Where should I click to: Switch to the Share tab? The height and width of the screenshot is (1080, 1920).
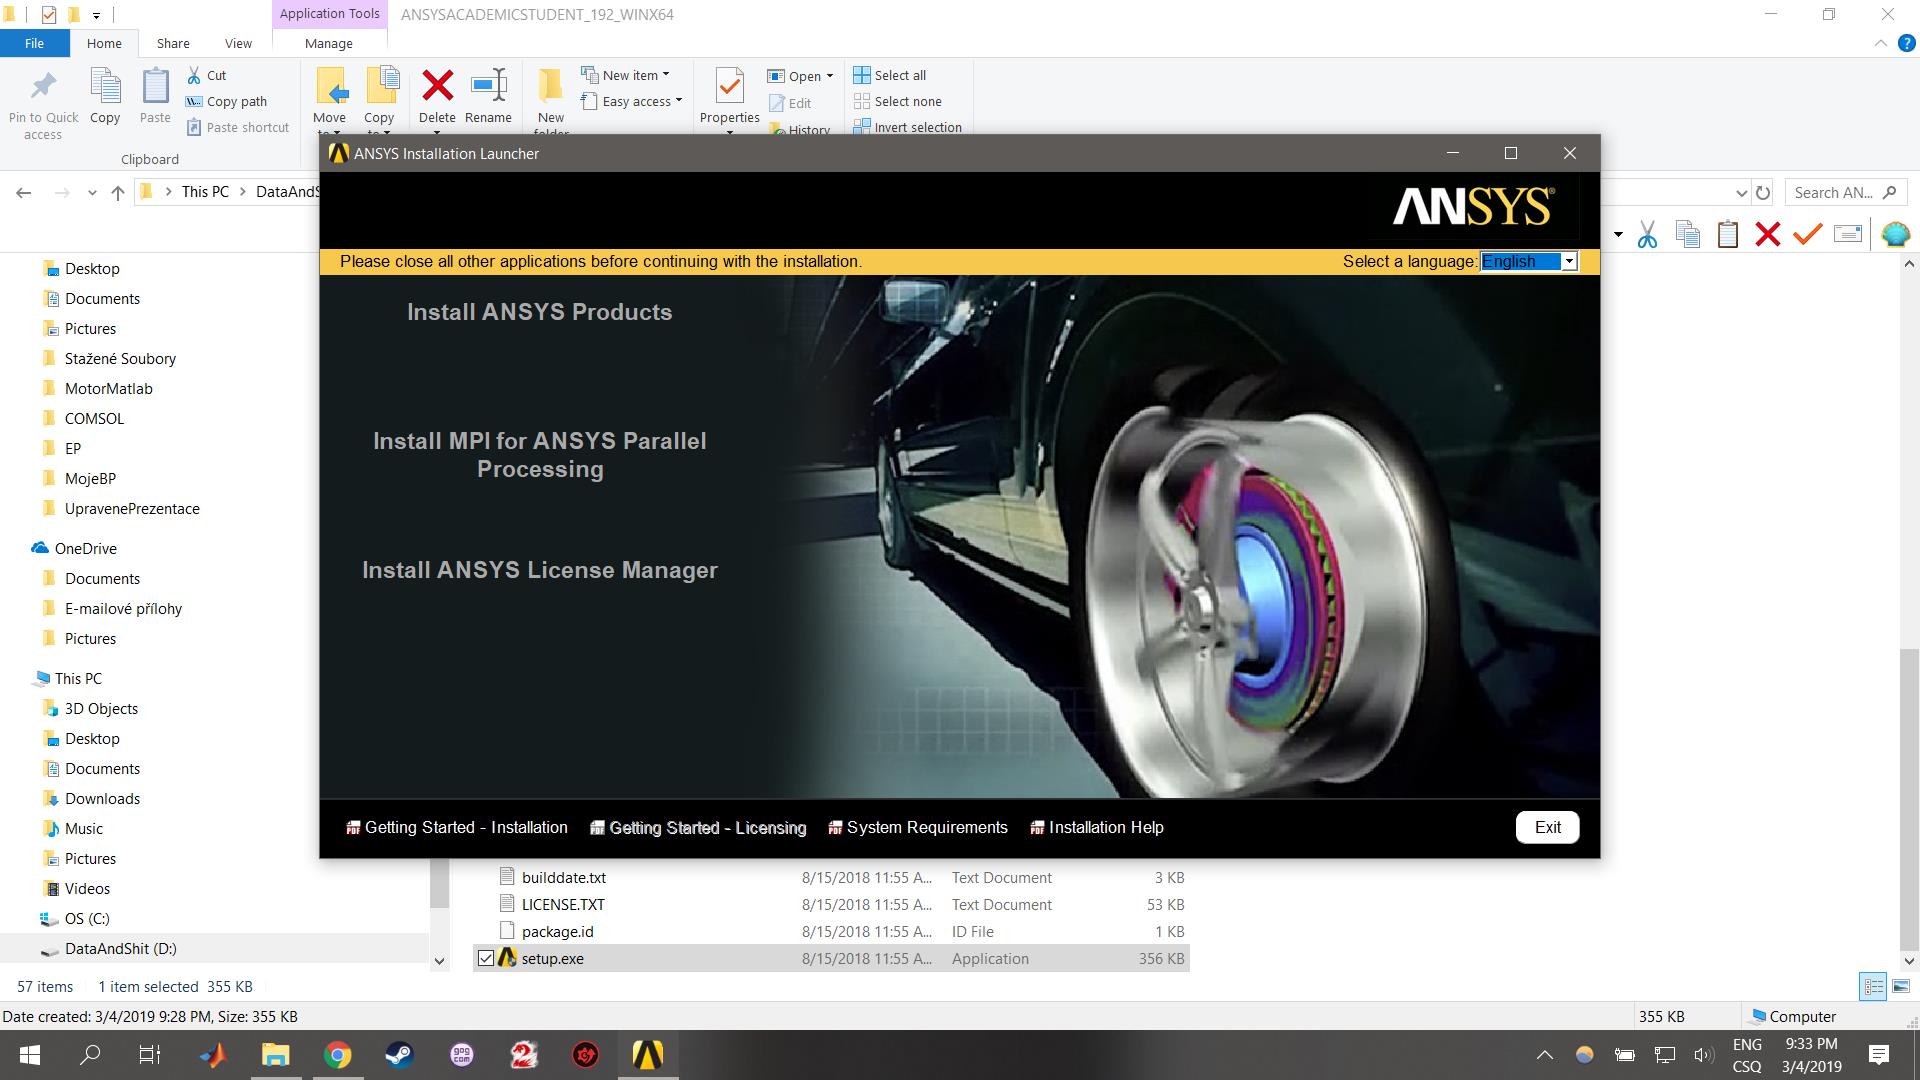(x=172, y=43)
